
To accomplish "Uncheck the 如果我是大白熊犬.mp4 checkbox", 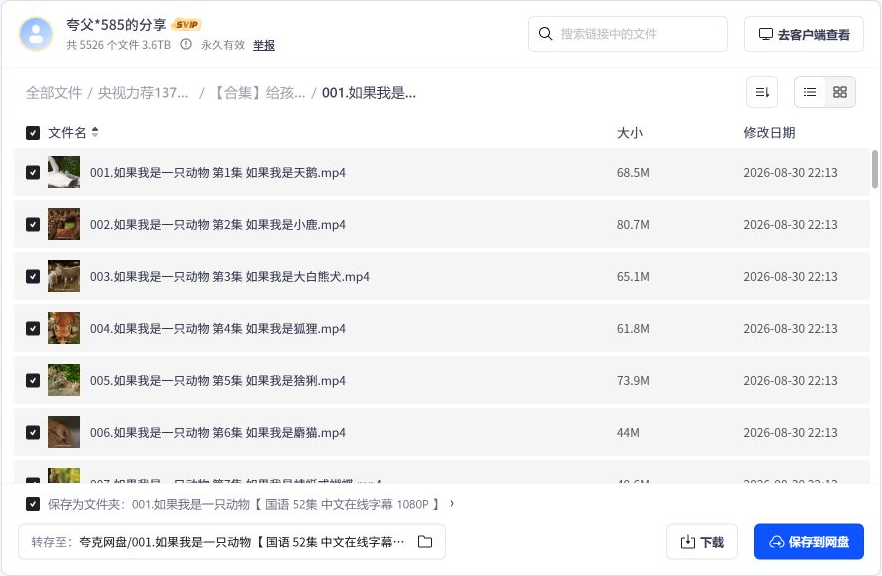I will [33, 276].
